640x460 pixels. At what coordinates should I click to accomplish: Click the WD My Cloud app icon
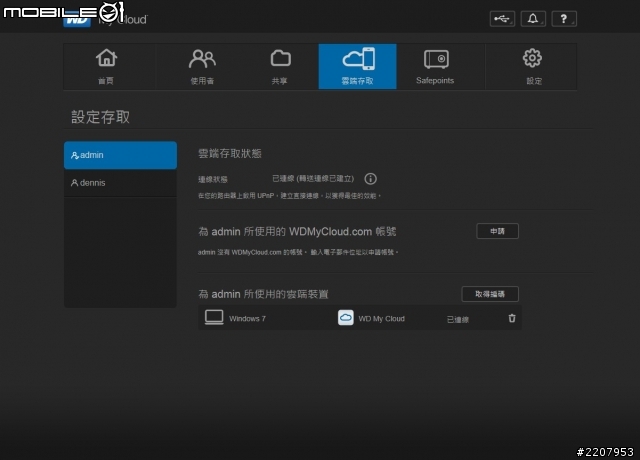click(346, 318)
